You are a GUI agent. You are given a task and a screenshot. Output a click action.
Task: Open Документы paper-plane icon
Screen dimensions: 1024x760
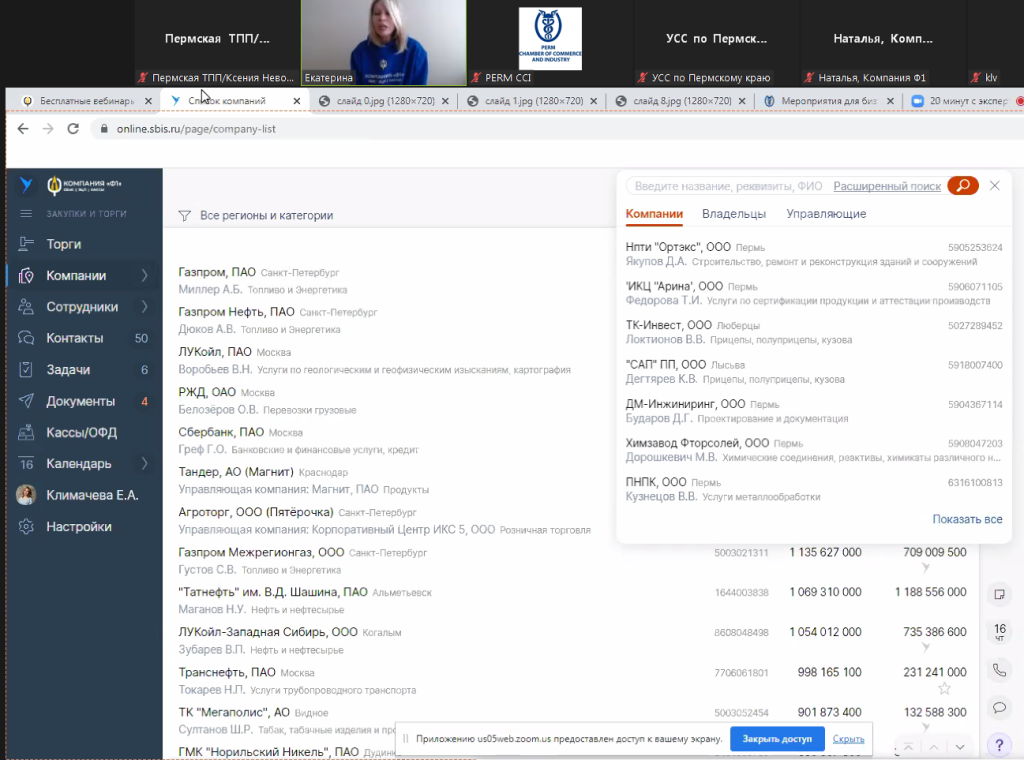tap(26, 401)
